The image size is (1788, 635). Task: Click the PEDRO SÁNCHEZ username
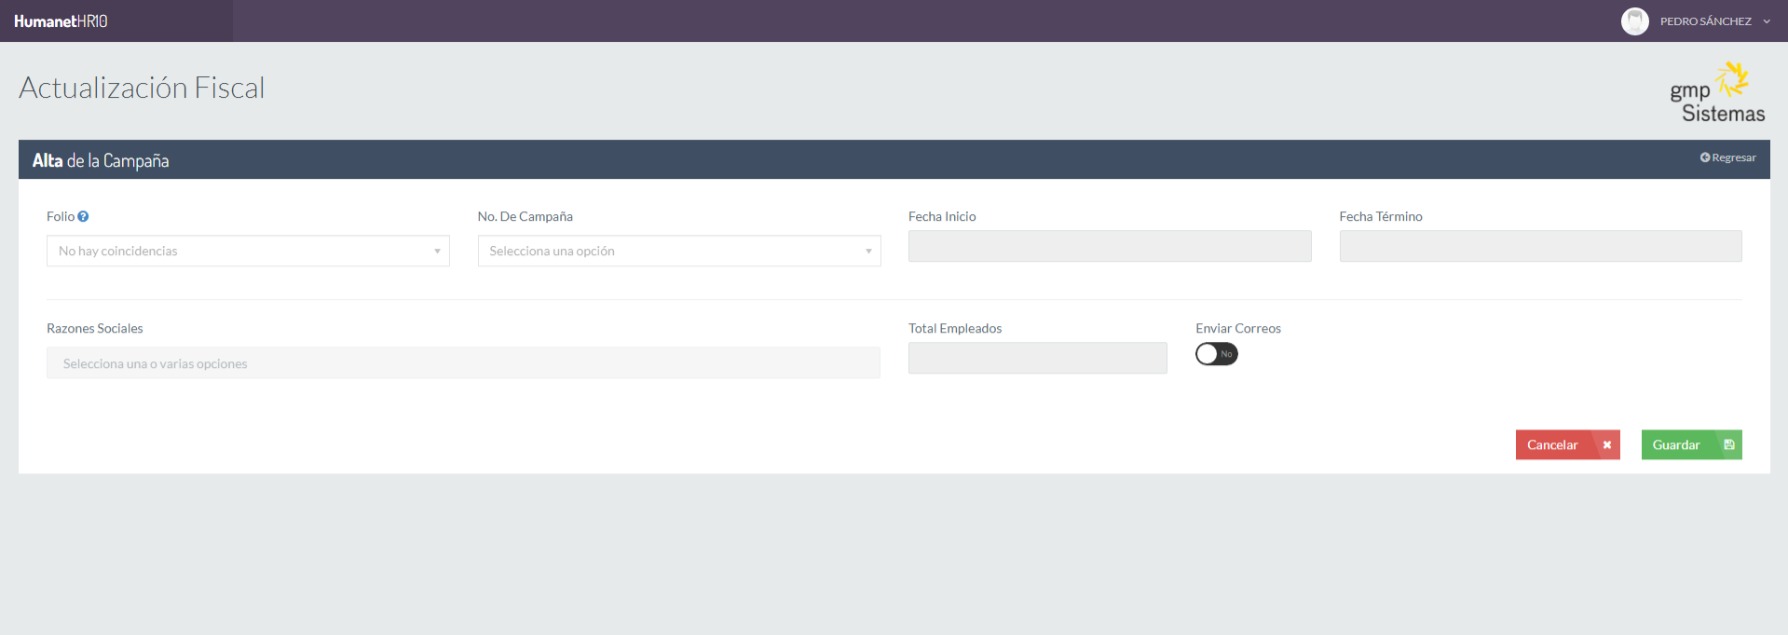[x=1705, y=21]
